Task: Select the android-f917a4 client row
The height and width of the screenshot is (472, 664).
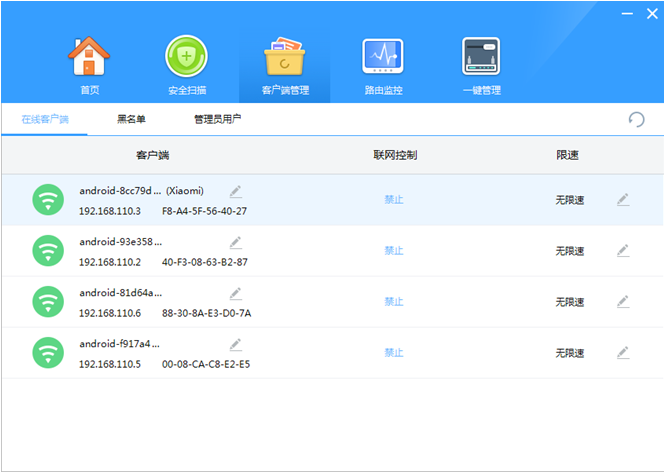Action: [x=300, y=353]
